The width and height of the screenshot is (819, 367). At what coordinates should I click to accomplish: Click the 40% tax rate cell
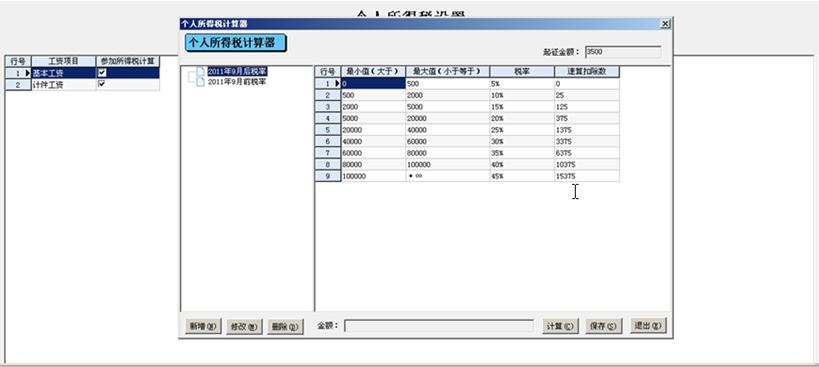(x=522, y=164)
